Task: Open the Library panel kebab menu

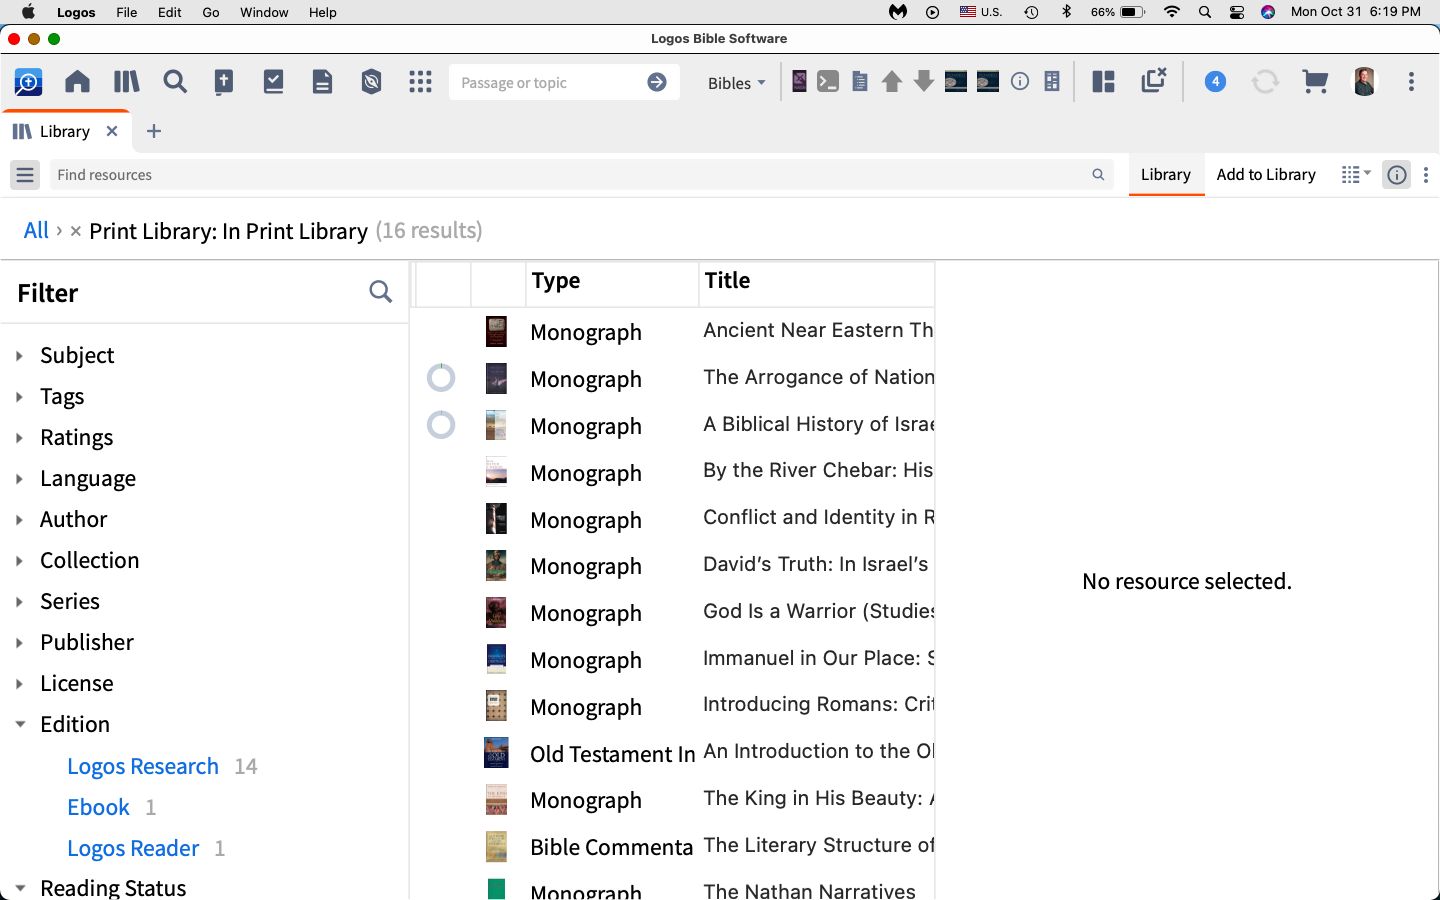Action: [1426, 175]
